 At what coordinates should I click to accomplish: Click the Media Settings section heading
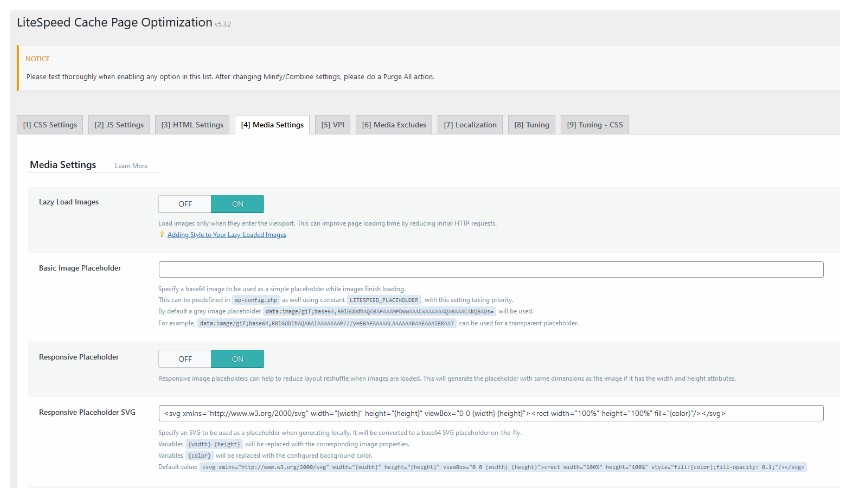pyautogui.click(x=63, y=165)
